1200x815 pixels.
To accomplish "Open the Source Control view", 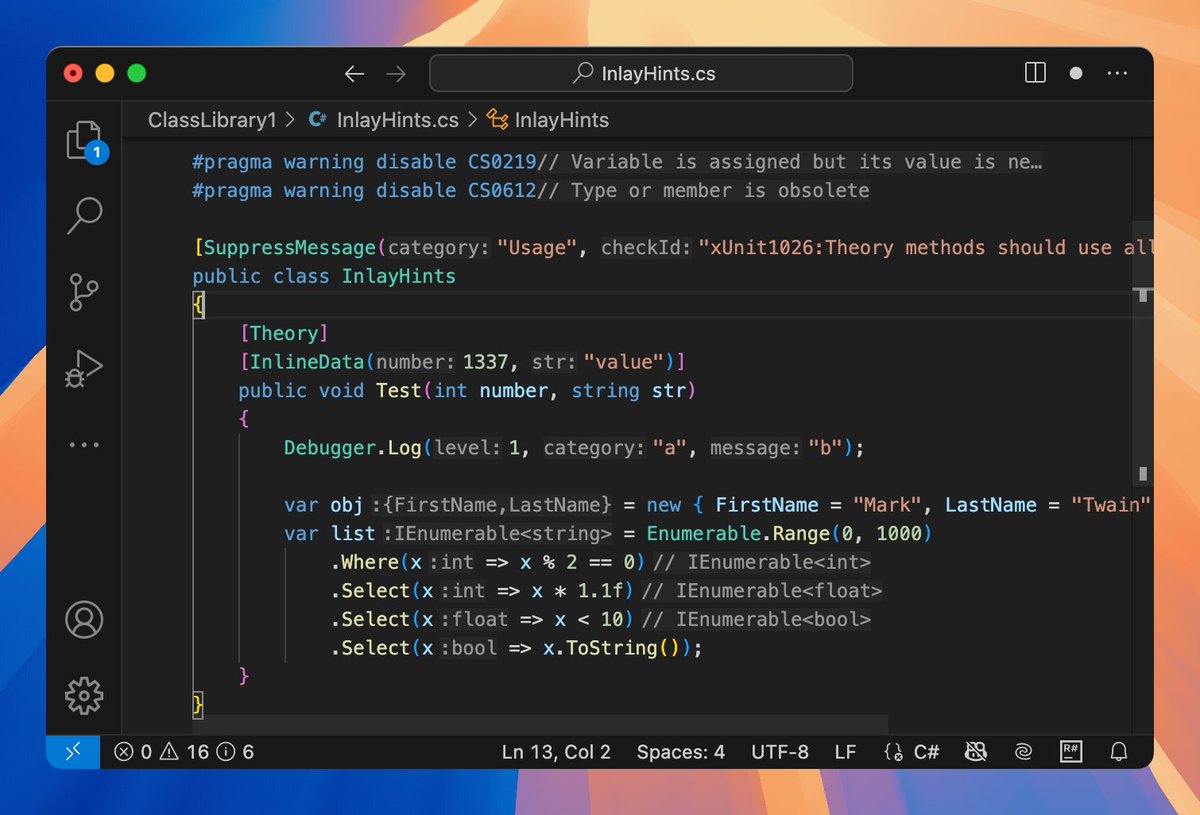I will point(84,292).
